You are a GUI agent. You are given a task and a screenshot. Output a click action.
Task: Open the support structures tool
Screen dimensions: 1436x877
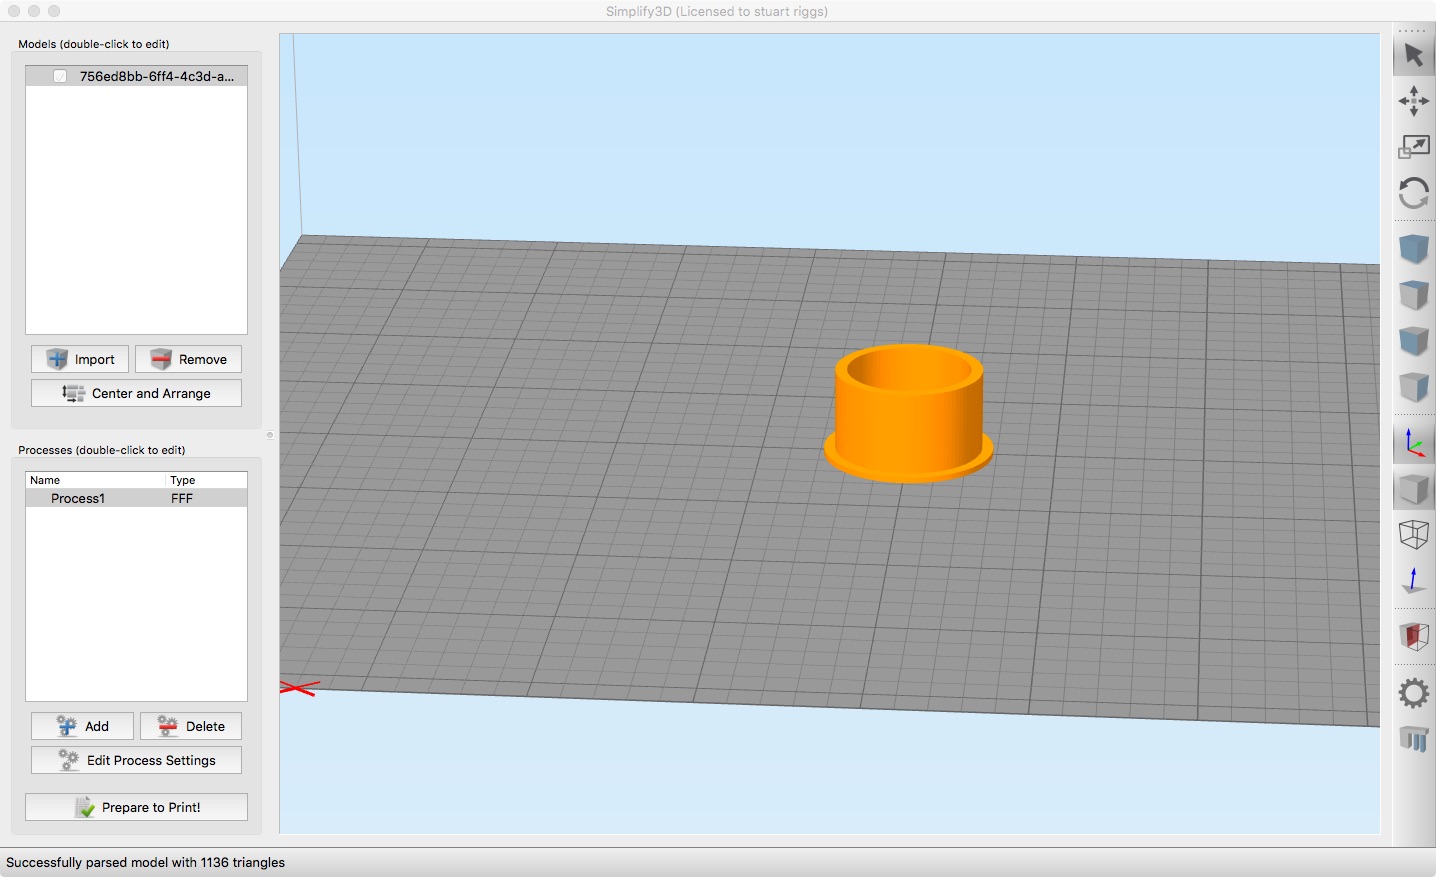pyautogui.click(x=1413, y=739)
